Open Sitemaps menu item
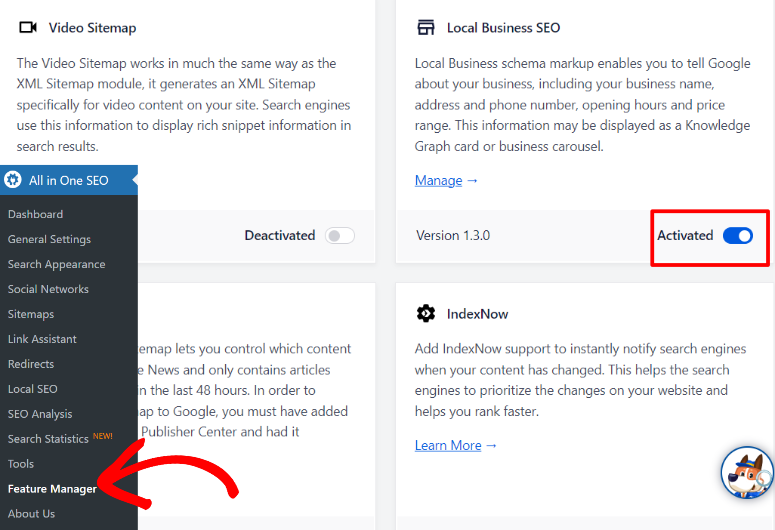Image resolution: width=775 pixels, height=530 pixels. 31,314
